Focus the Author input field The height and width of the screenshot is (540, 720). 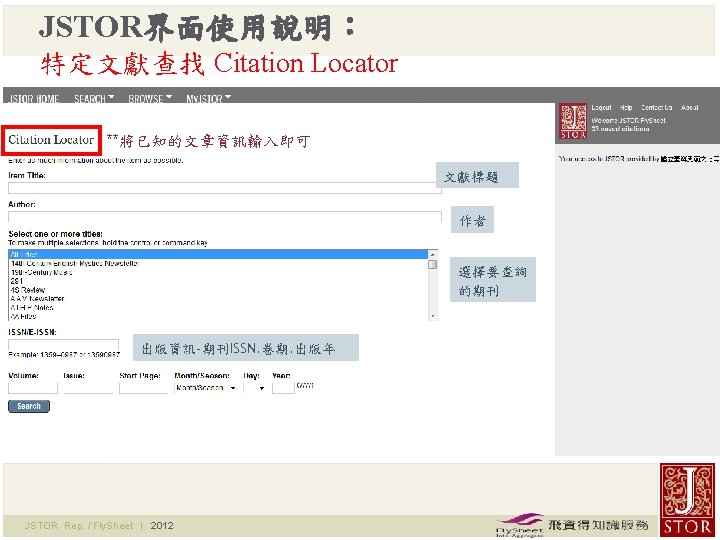pos(225,217)
